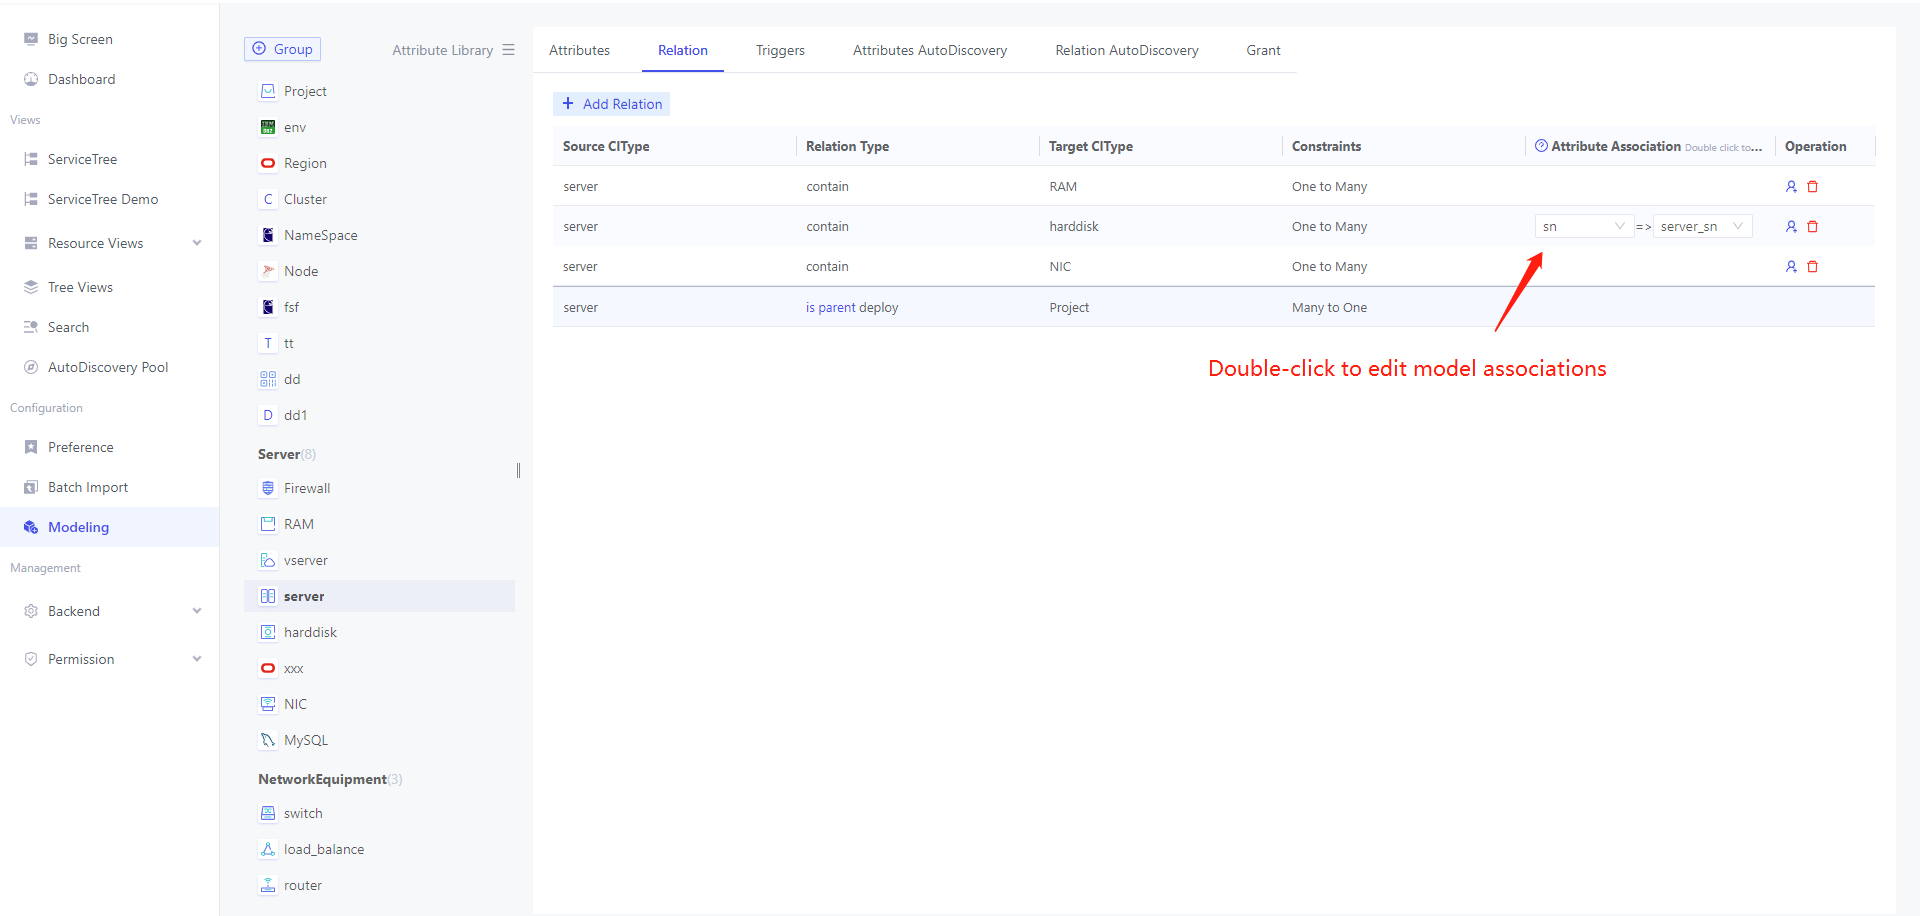This screenshot has height=916, width=1920.
Task: Click the panel resize handle
Action: coord(518,470)
